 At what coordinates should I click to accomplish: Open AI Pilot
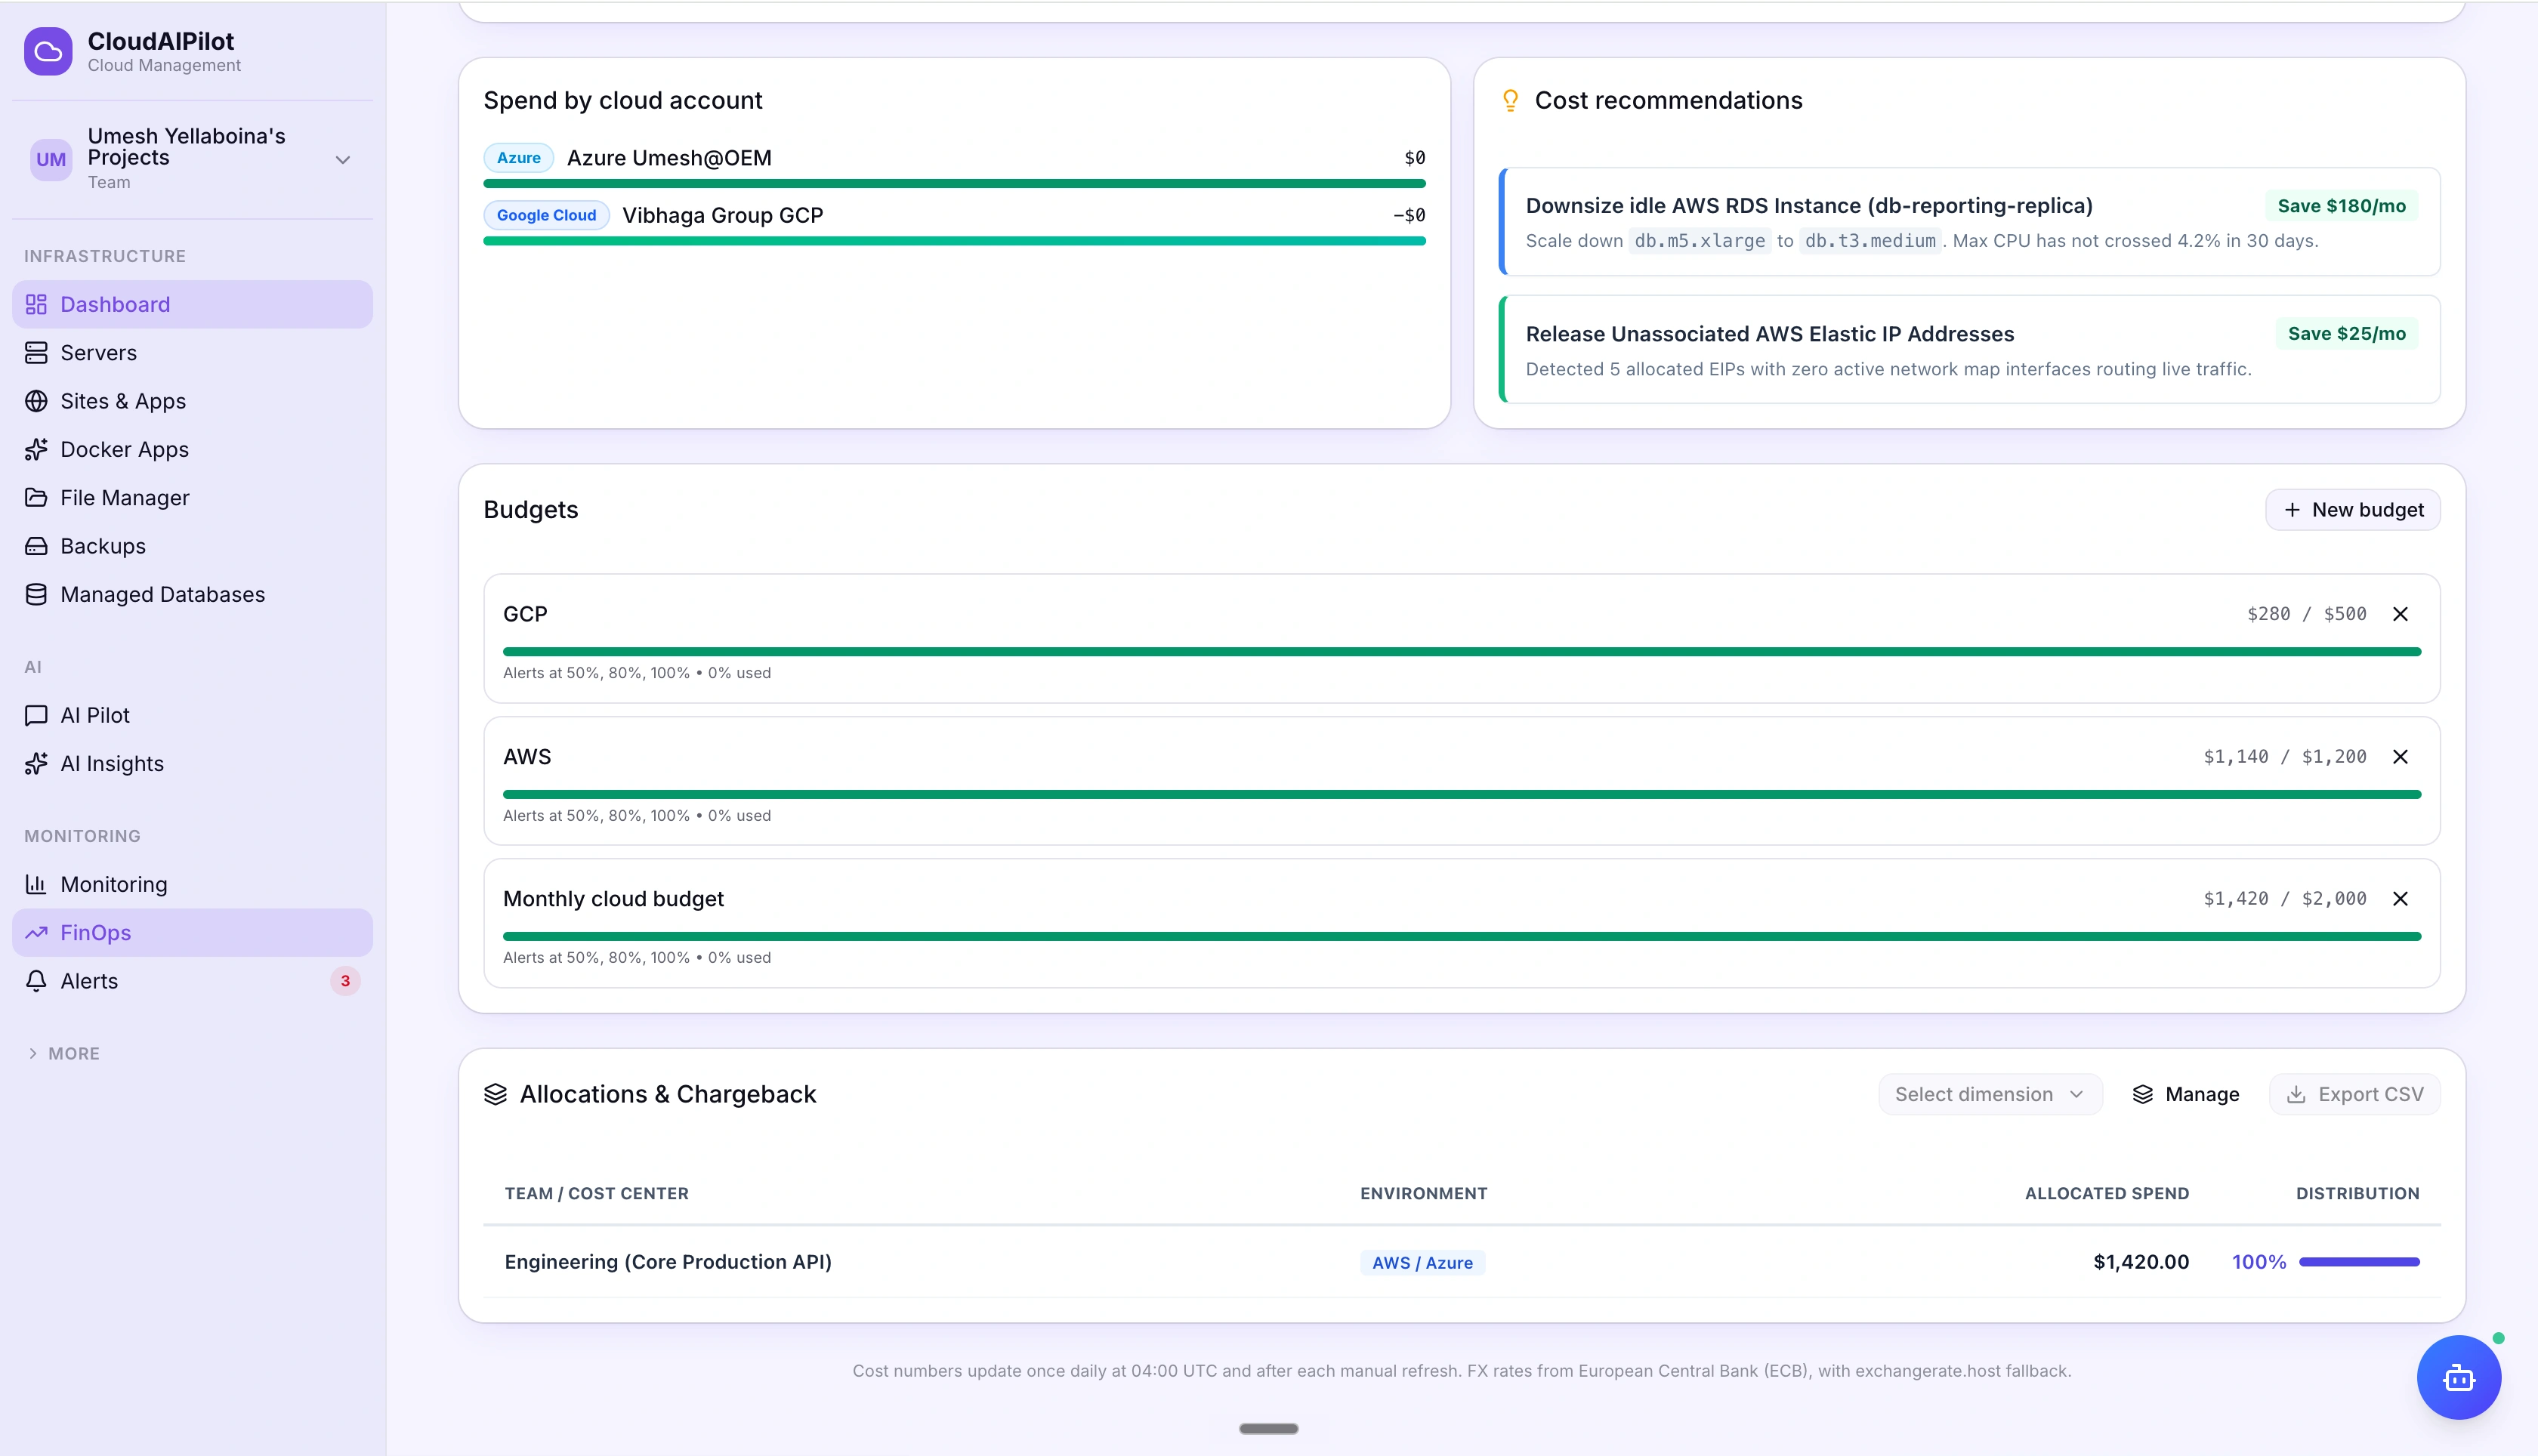coord(192,715)
